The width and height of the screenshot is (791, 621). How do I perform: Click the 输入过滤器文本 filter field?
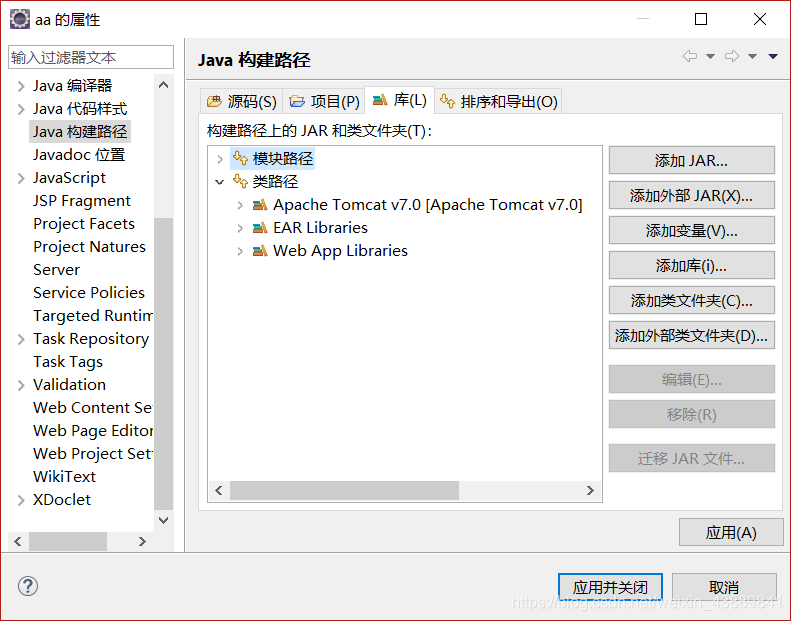coord(91,57)
